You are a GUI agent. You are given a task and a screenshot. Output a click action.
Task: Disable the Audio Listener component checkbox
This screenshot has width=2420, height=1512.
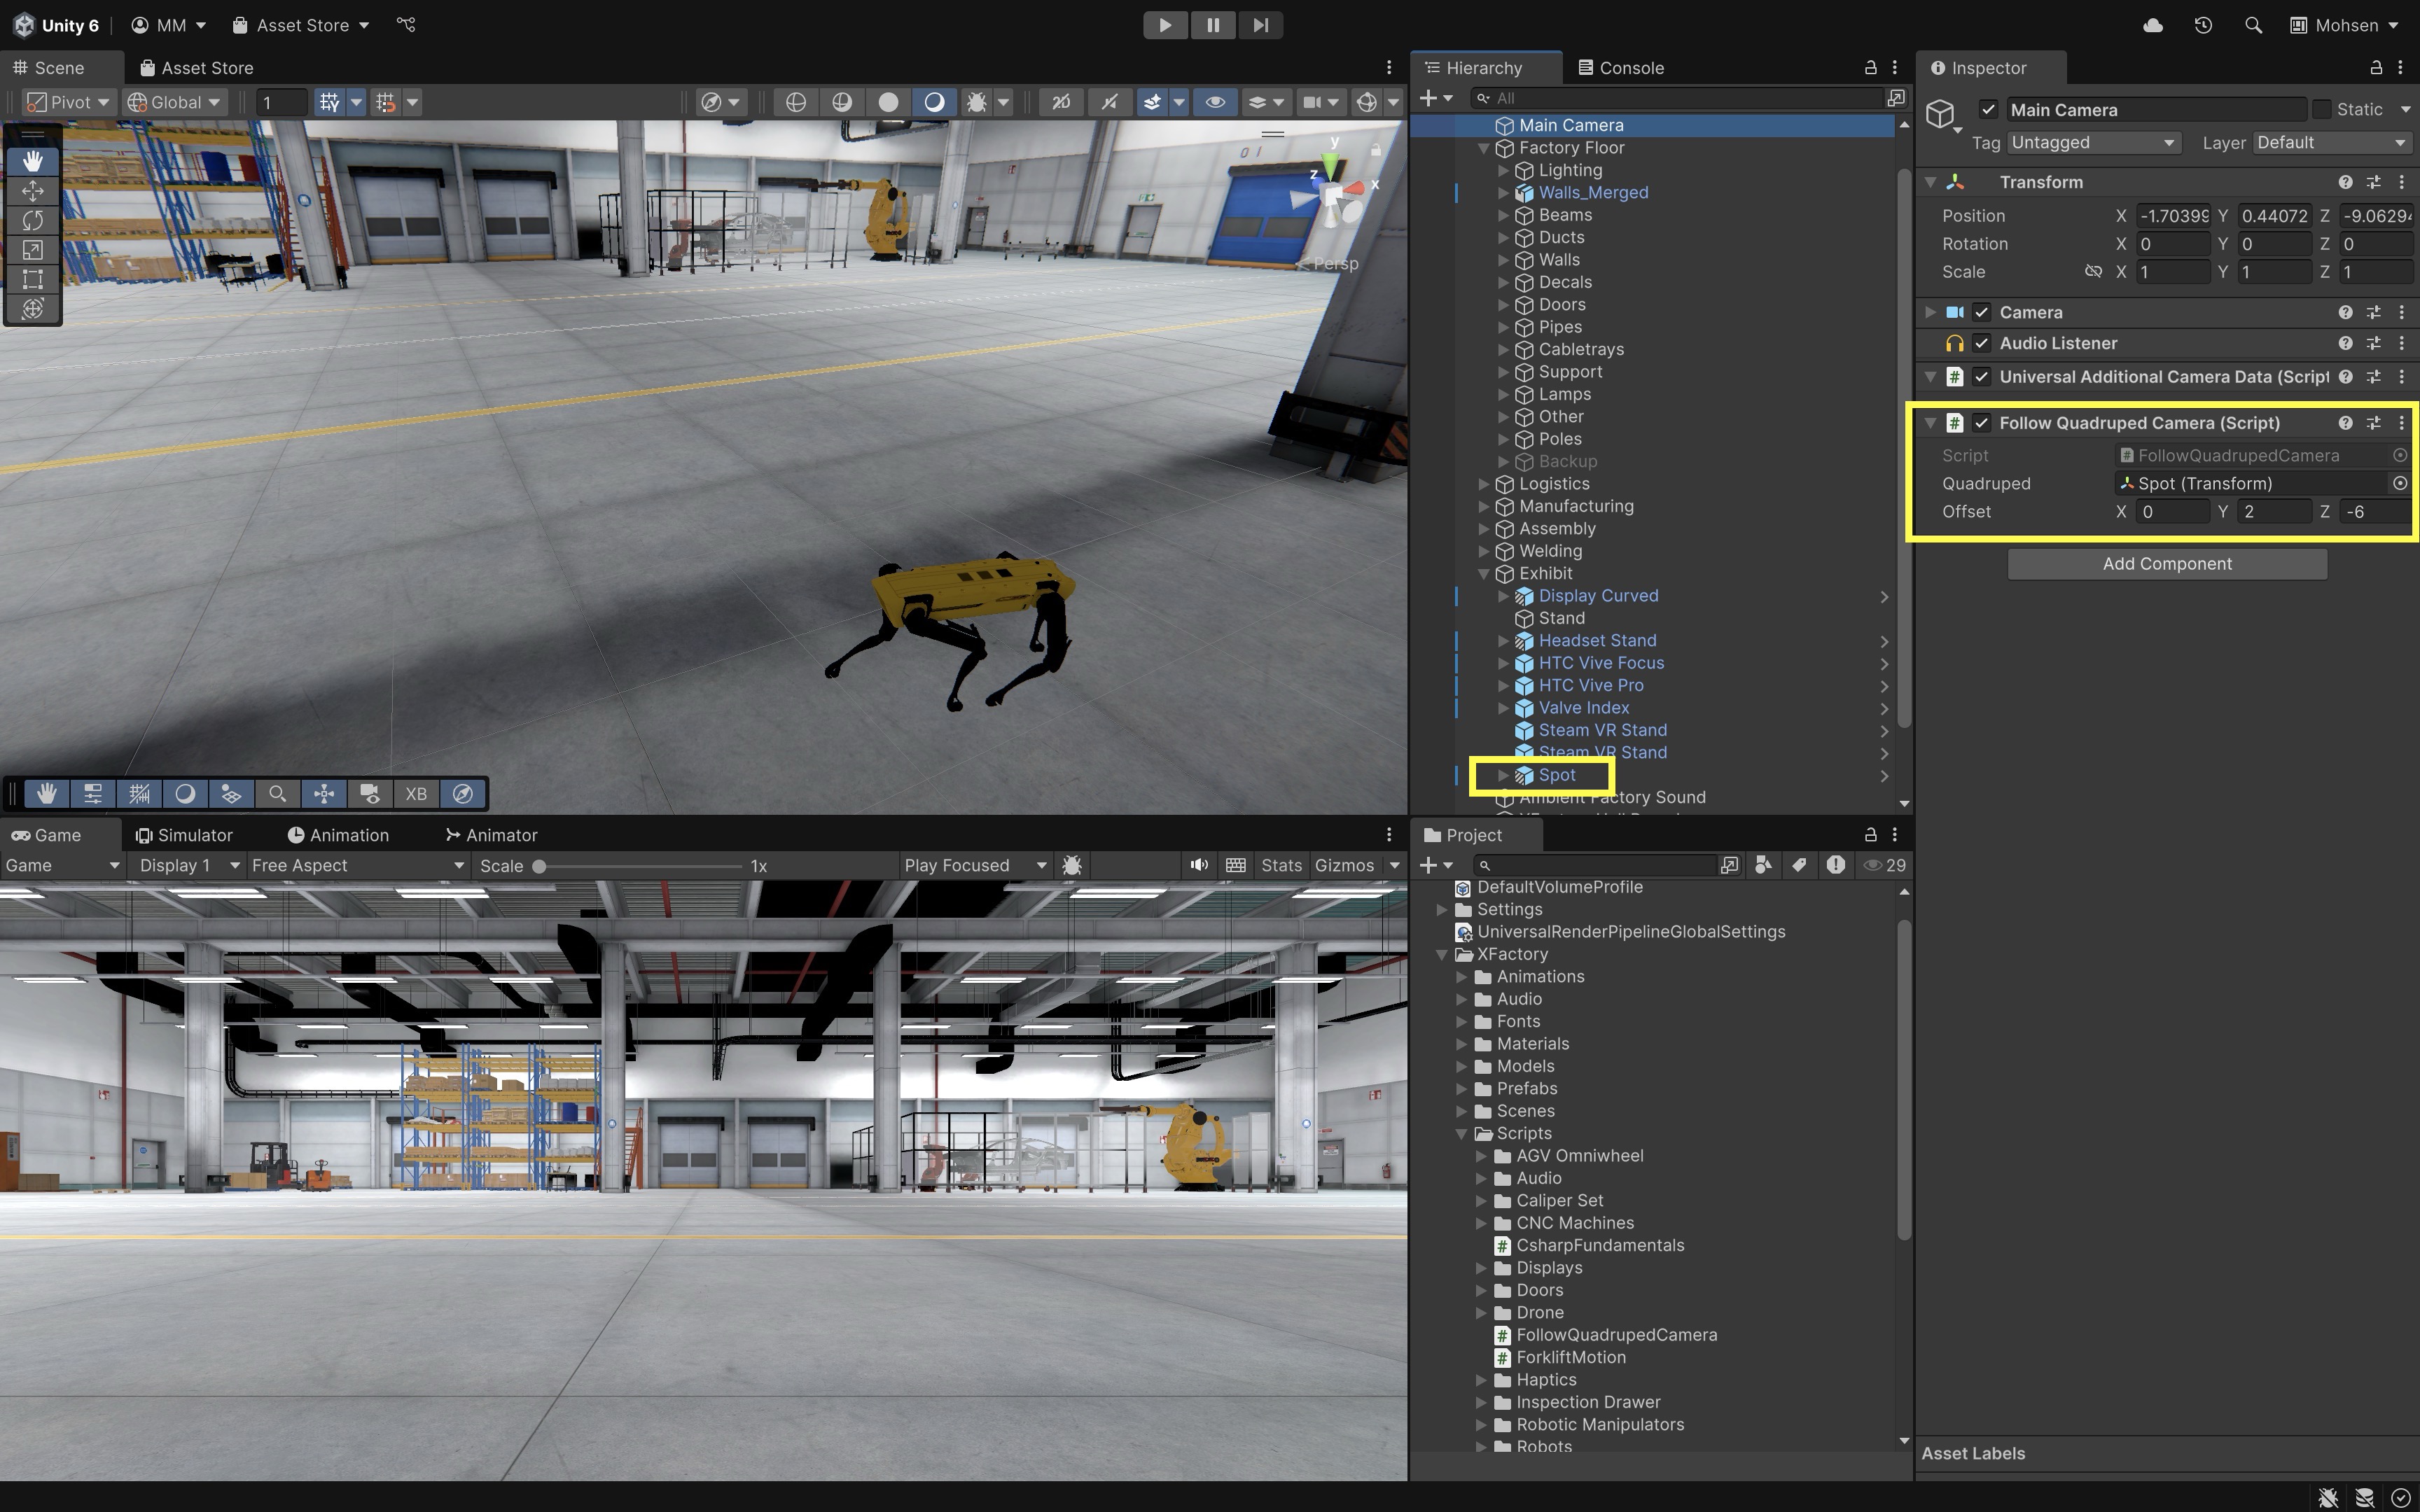[x=1981, y=343]
